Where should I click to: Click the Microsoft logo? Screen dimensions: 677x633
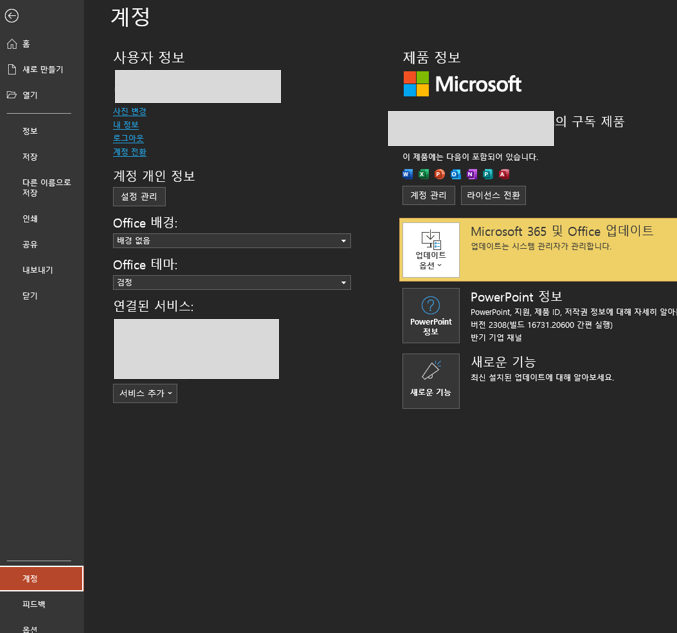pyautogui.click(x=462, y=84)
